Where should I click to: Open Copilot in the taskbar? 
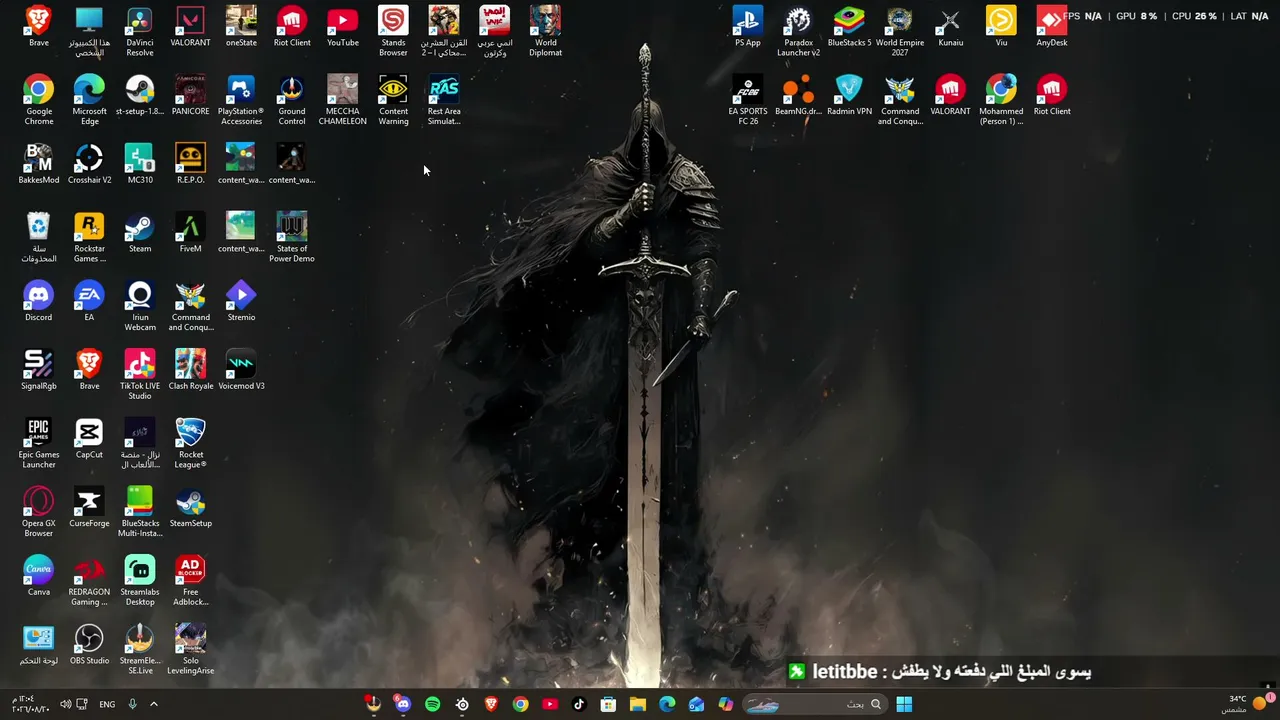point(725,704)
